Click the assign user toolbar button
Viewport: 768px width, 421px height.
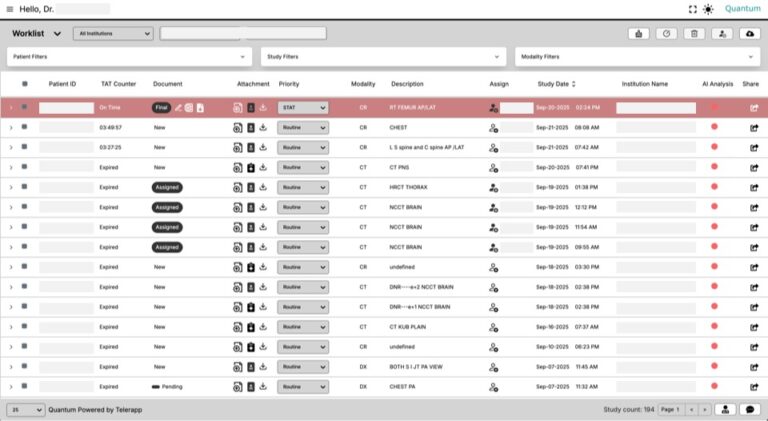pyautogui.click(x=722, y=34)
